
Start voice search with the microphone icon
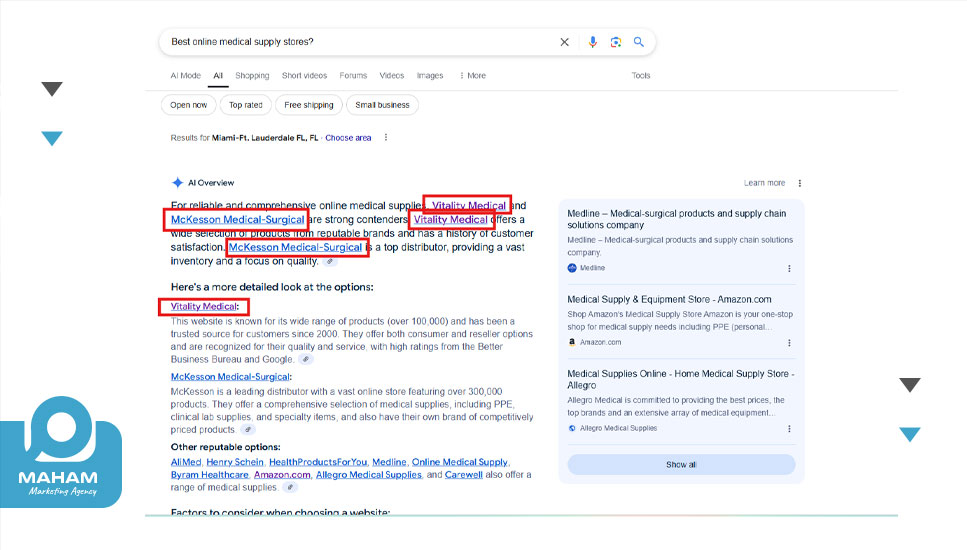point(592,42)
